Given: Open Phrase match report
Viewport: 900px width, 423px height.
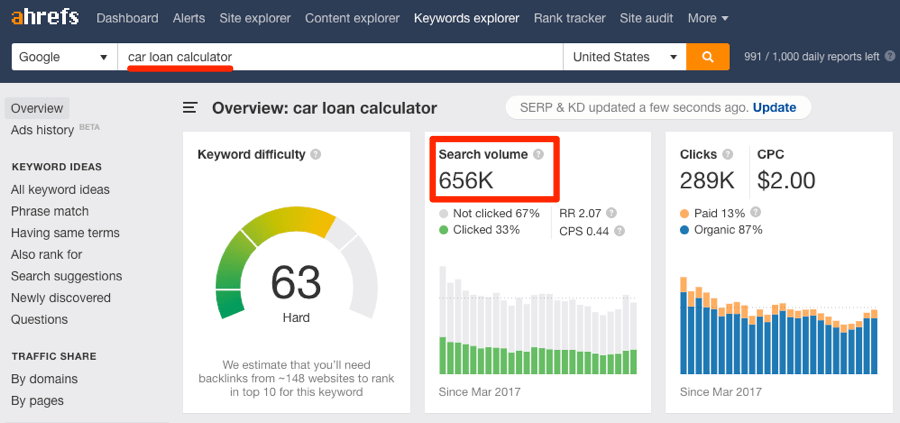Looking at the screenshot, I should pos(50,211).
